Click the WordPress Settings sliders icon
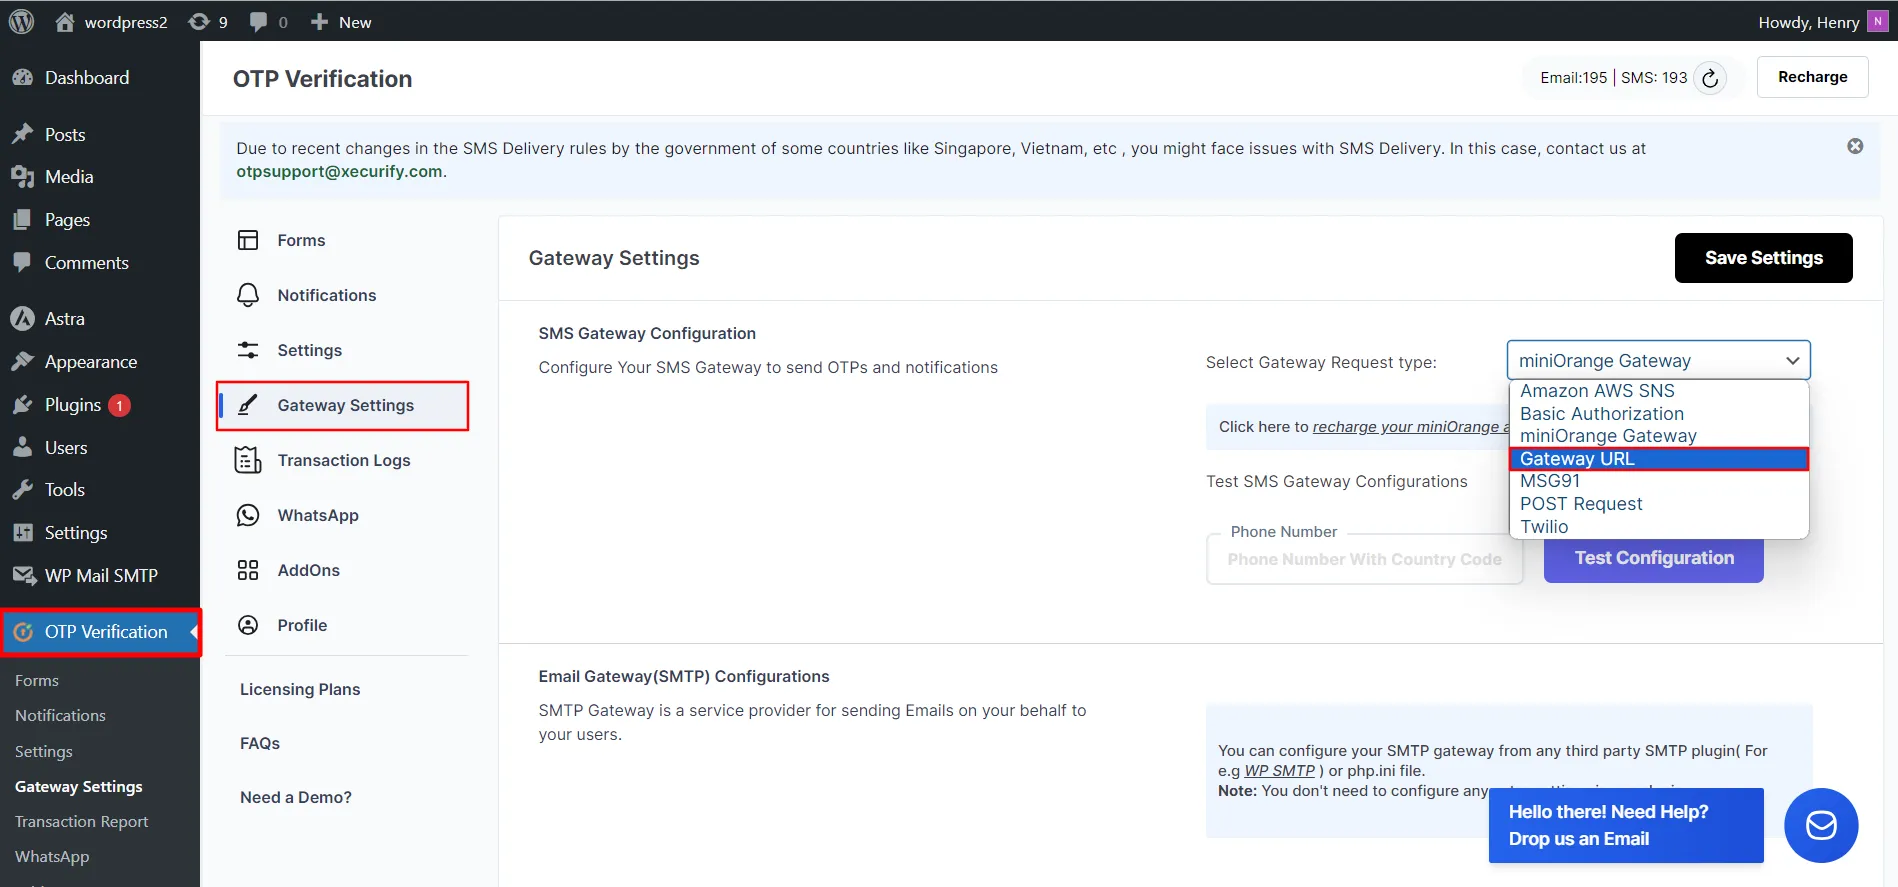 pos(22,532)
